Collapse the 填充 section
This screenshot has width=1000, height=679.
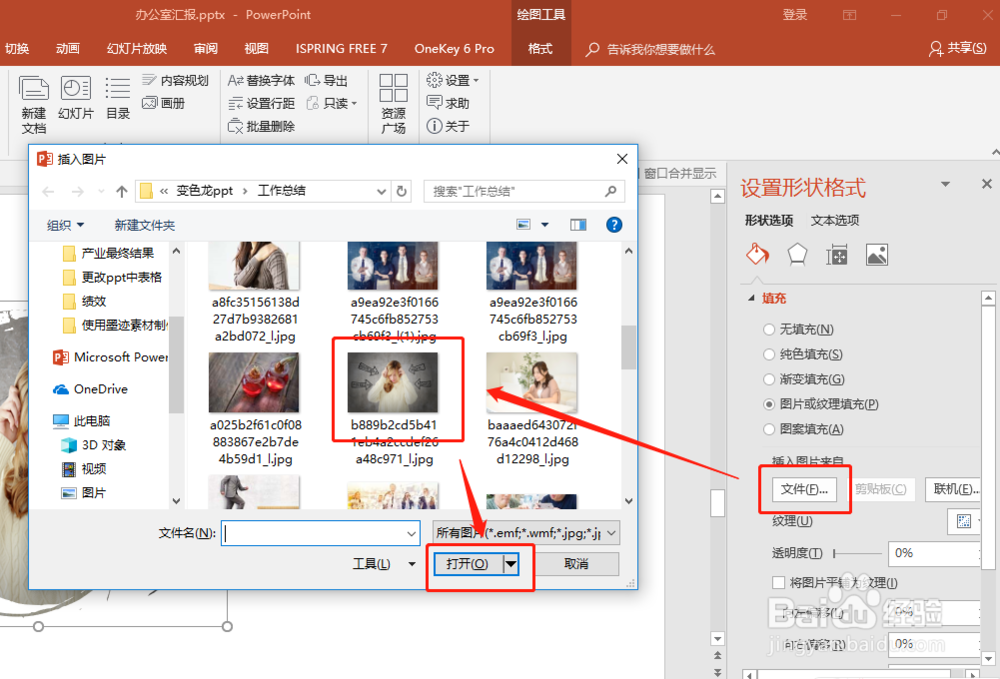point(751,298)
